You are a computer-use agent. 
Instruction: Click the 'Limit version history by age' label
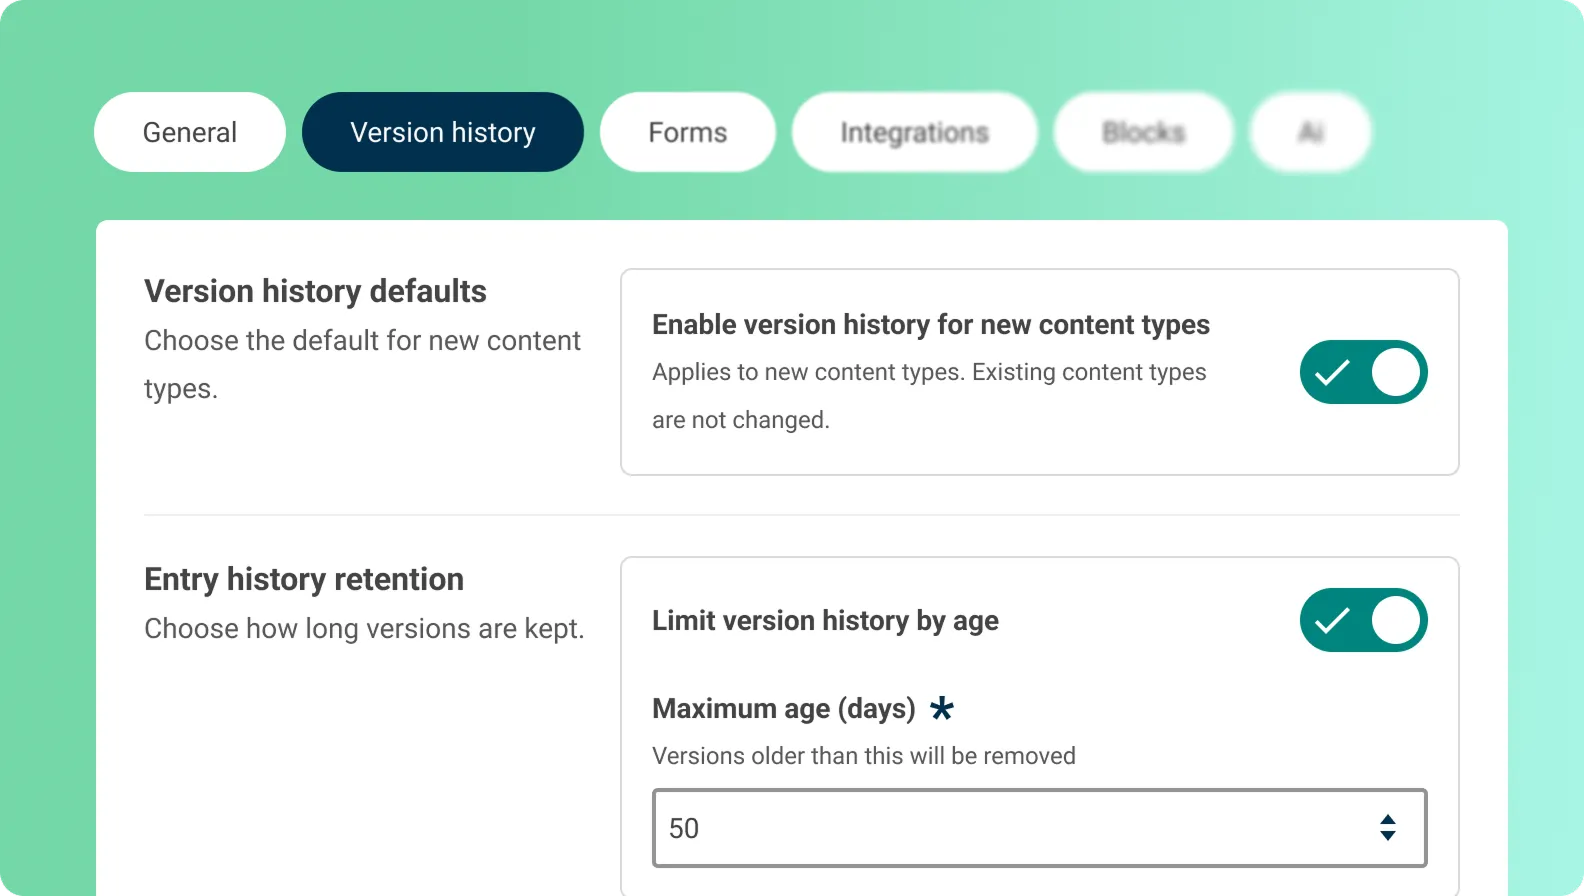pyautogui.click(x=825, y=621)
